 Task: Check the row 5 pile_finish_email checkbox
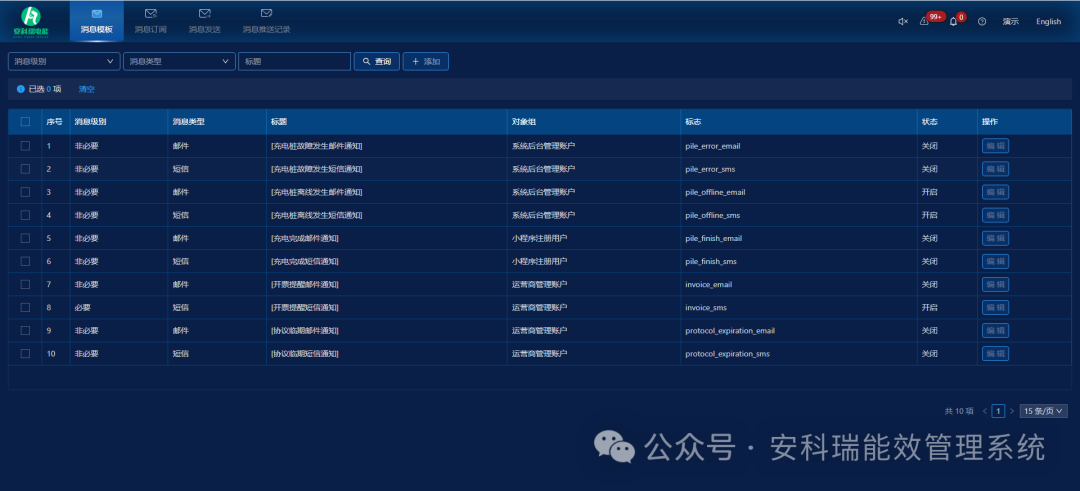[x=25, y=238]
